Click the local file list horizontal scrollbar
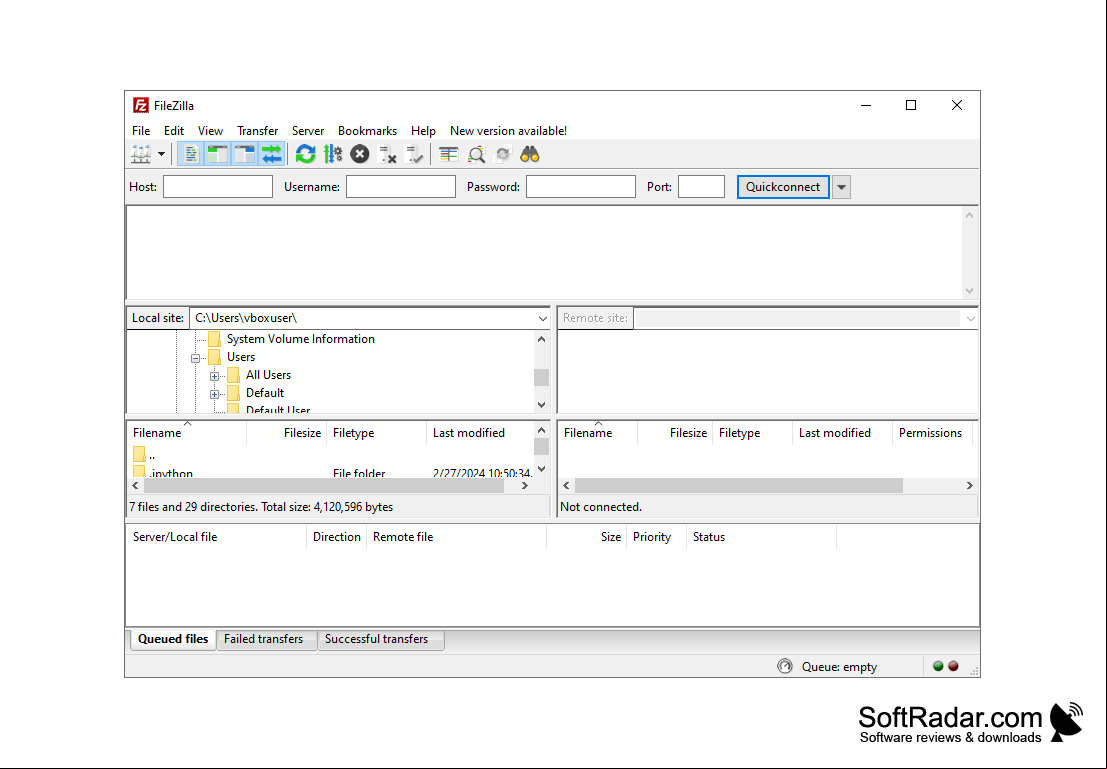This screenshot has height=769, width=1107. pos(324,486)
